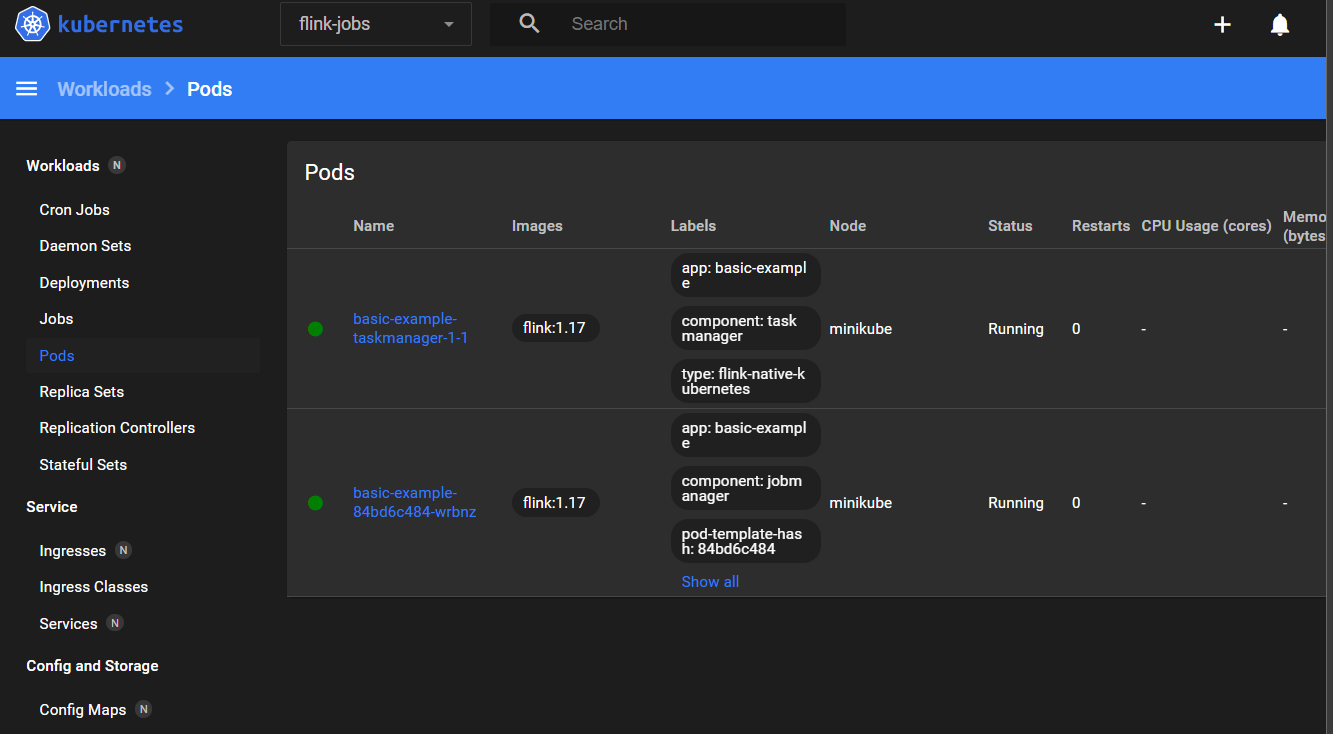
Task: Click minikube node in taskmanager row
Action: tap(860, 329)
